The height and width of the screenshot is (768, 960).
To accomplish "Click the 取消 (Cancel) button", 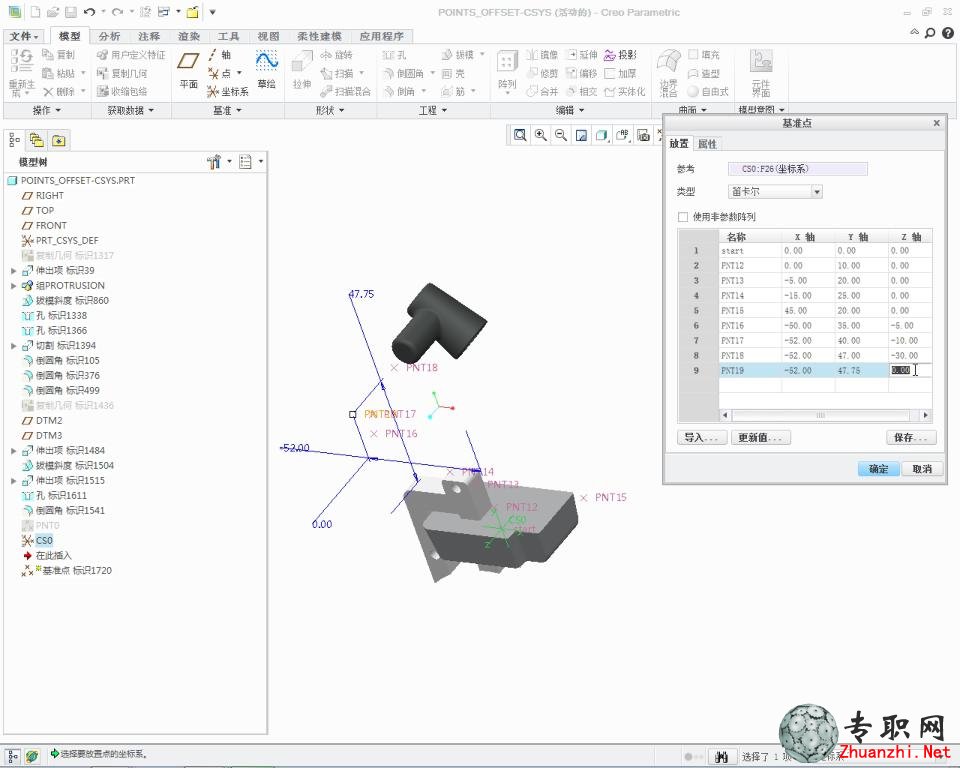I will tap(922, 469).
